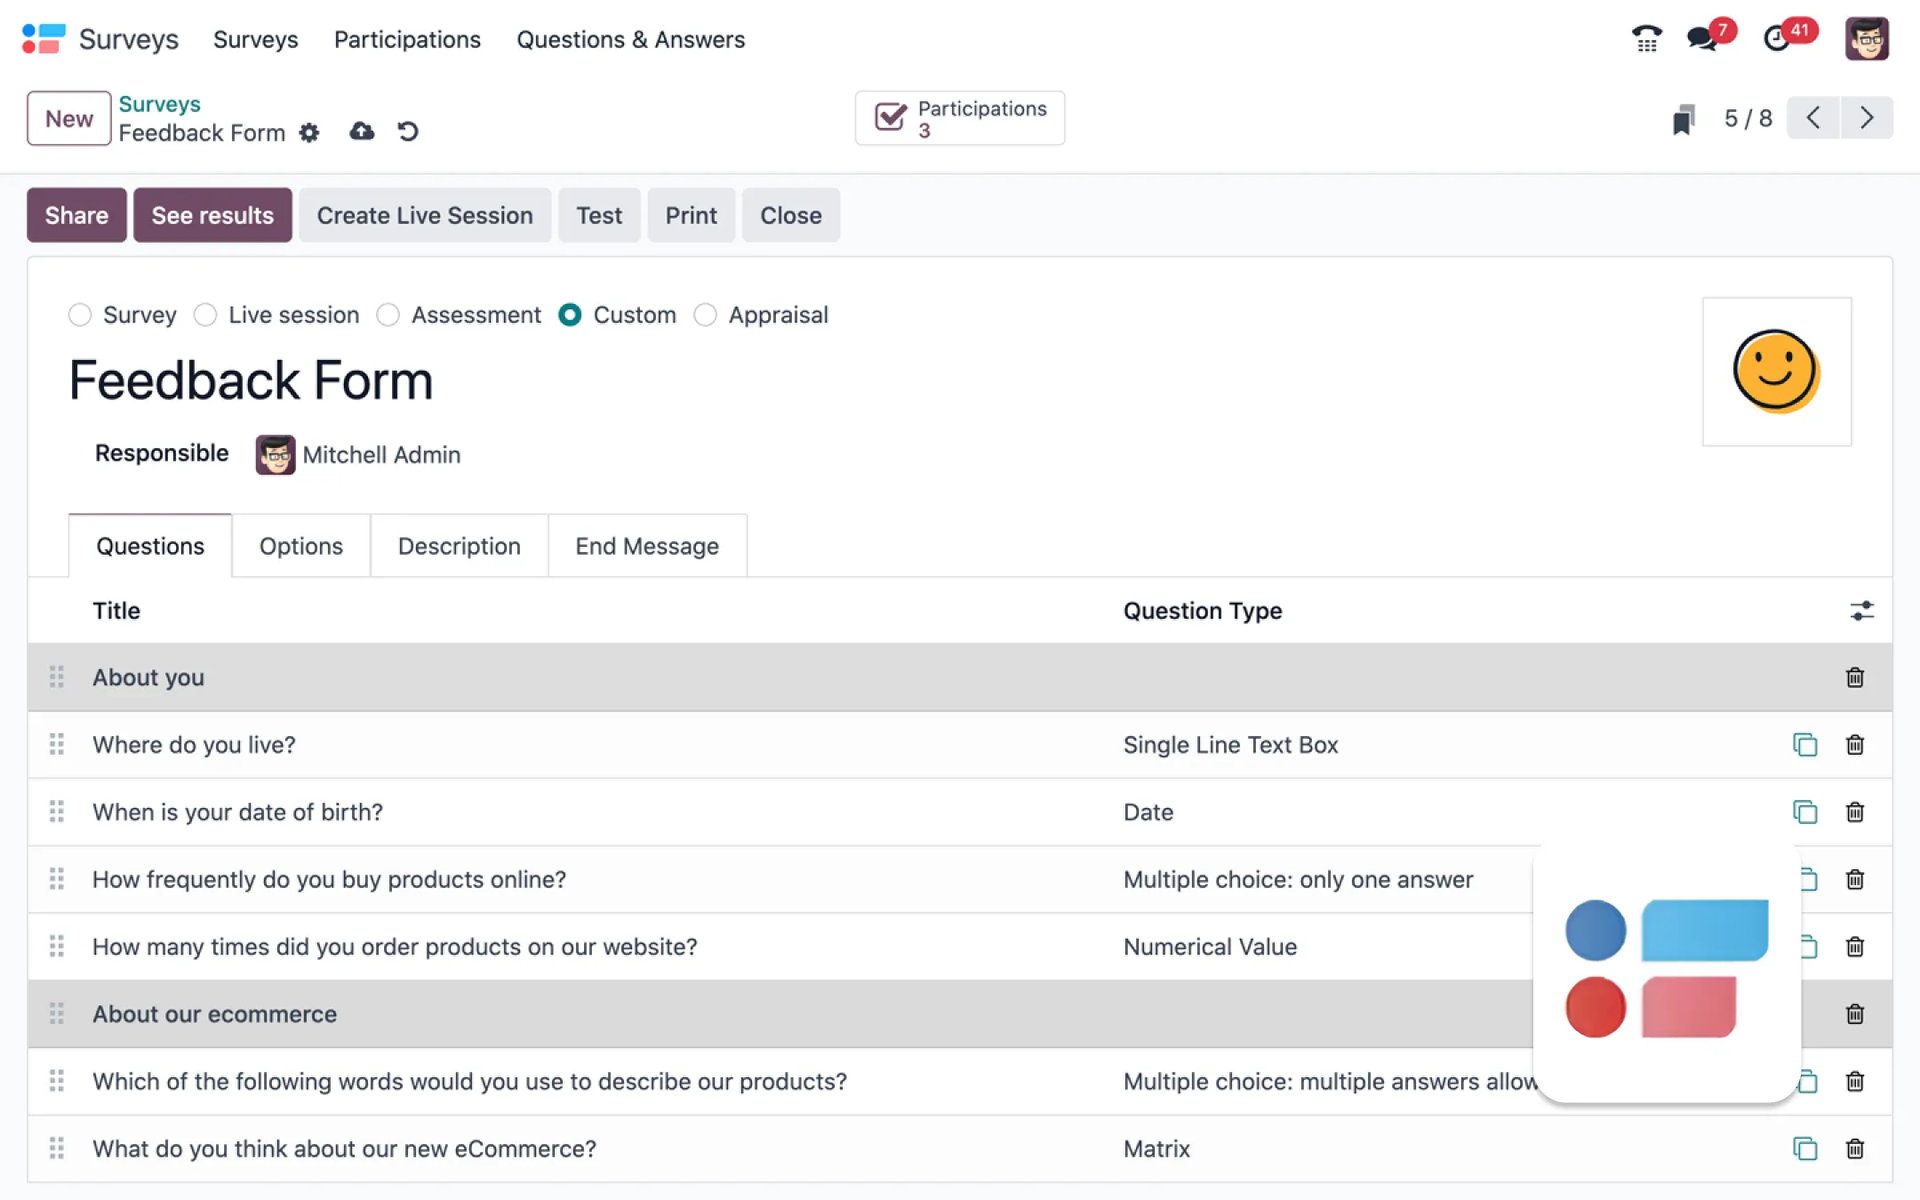The height and width of the screenshot is (1200, 1920).
Task: Grab the drag handle of Where do you live row
Action: click(x=57, y=744)
